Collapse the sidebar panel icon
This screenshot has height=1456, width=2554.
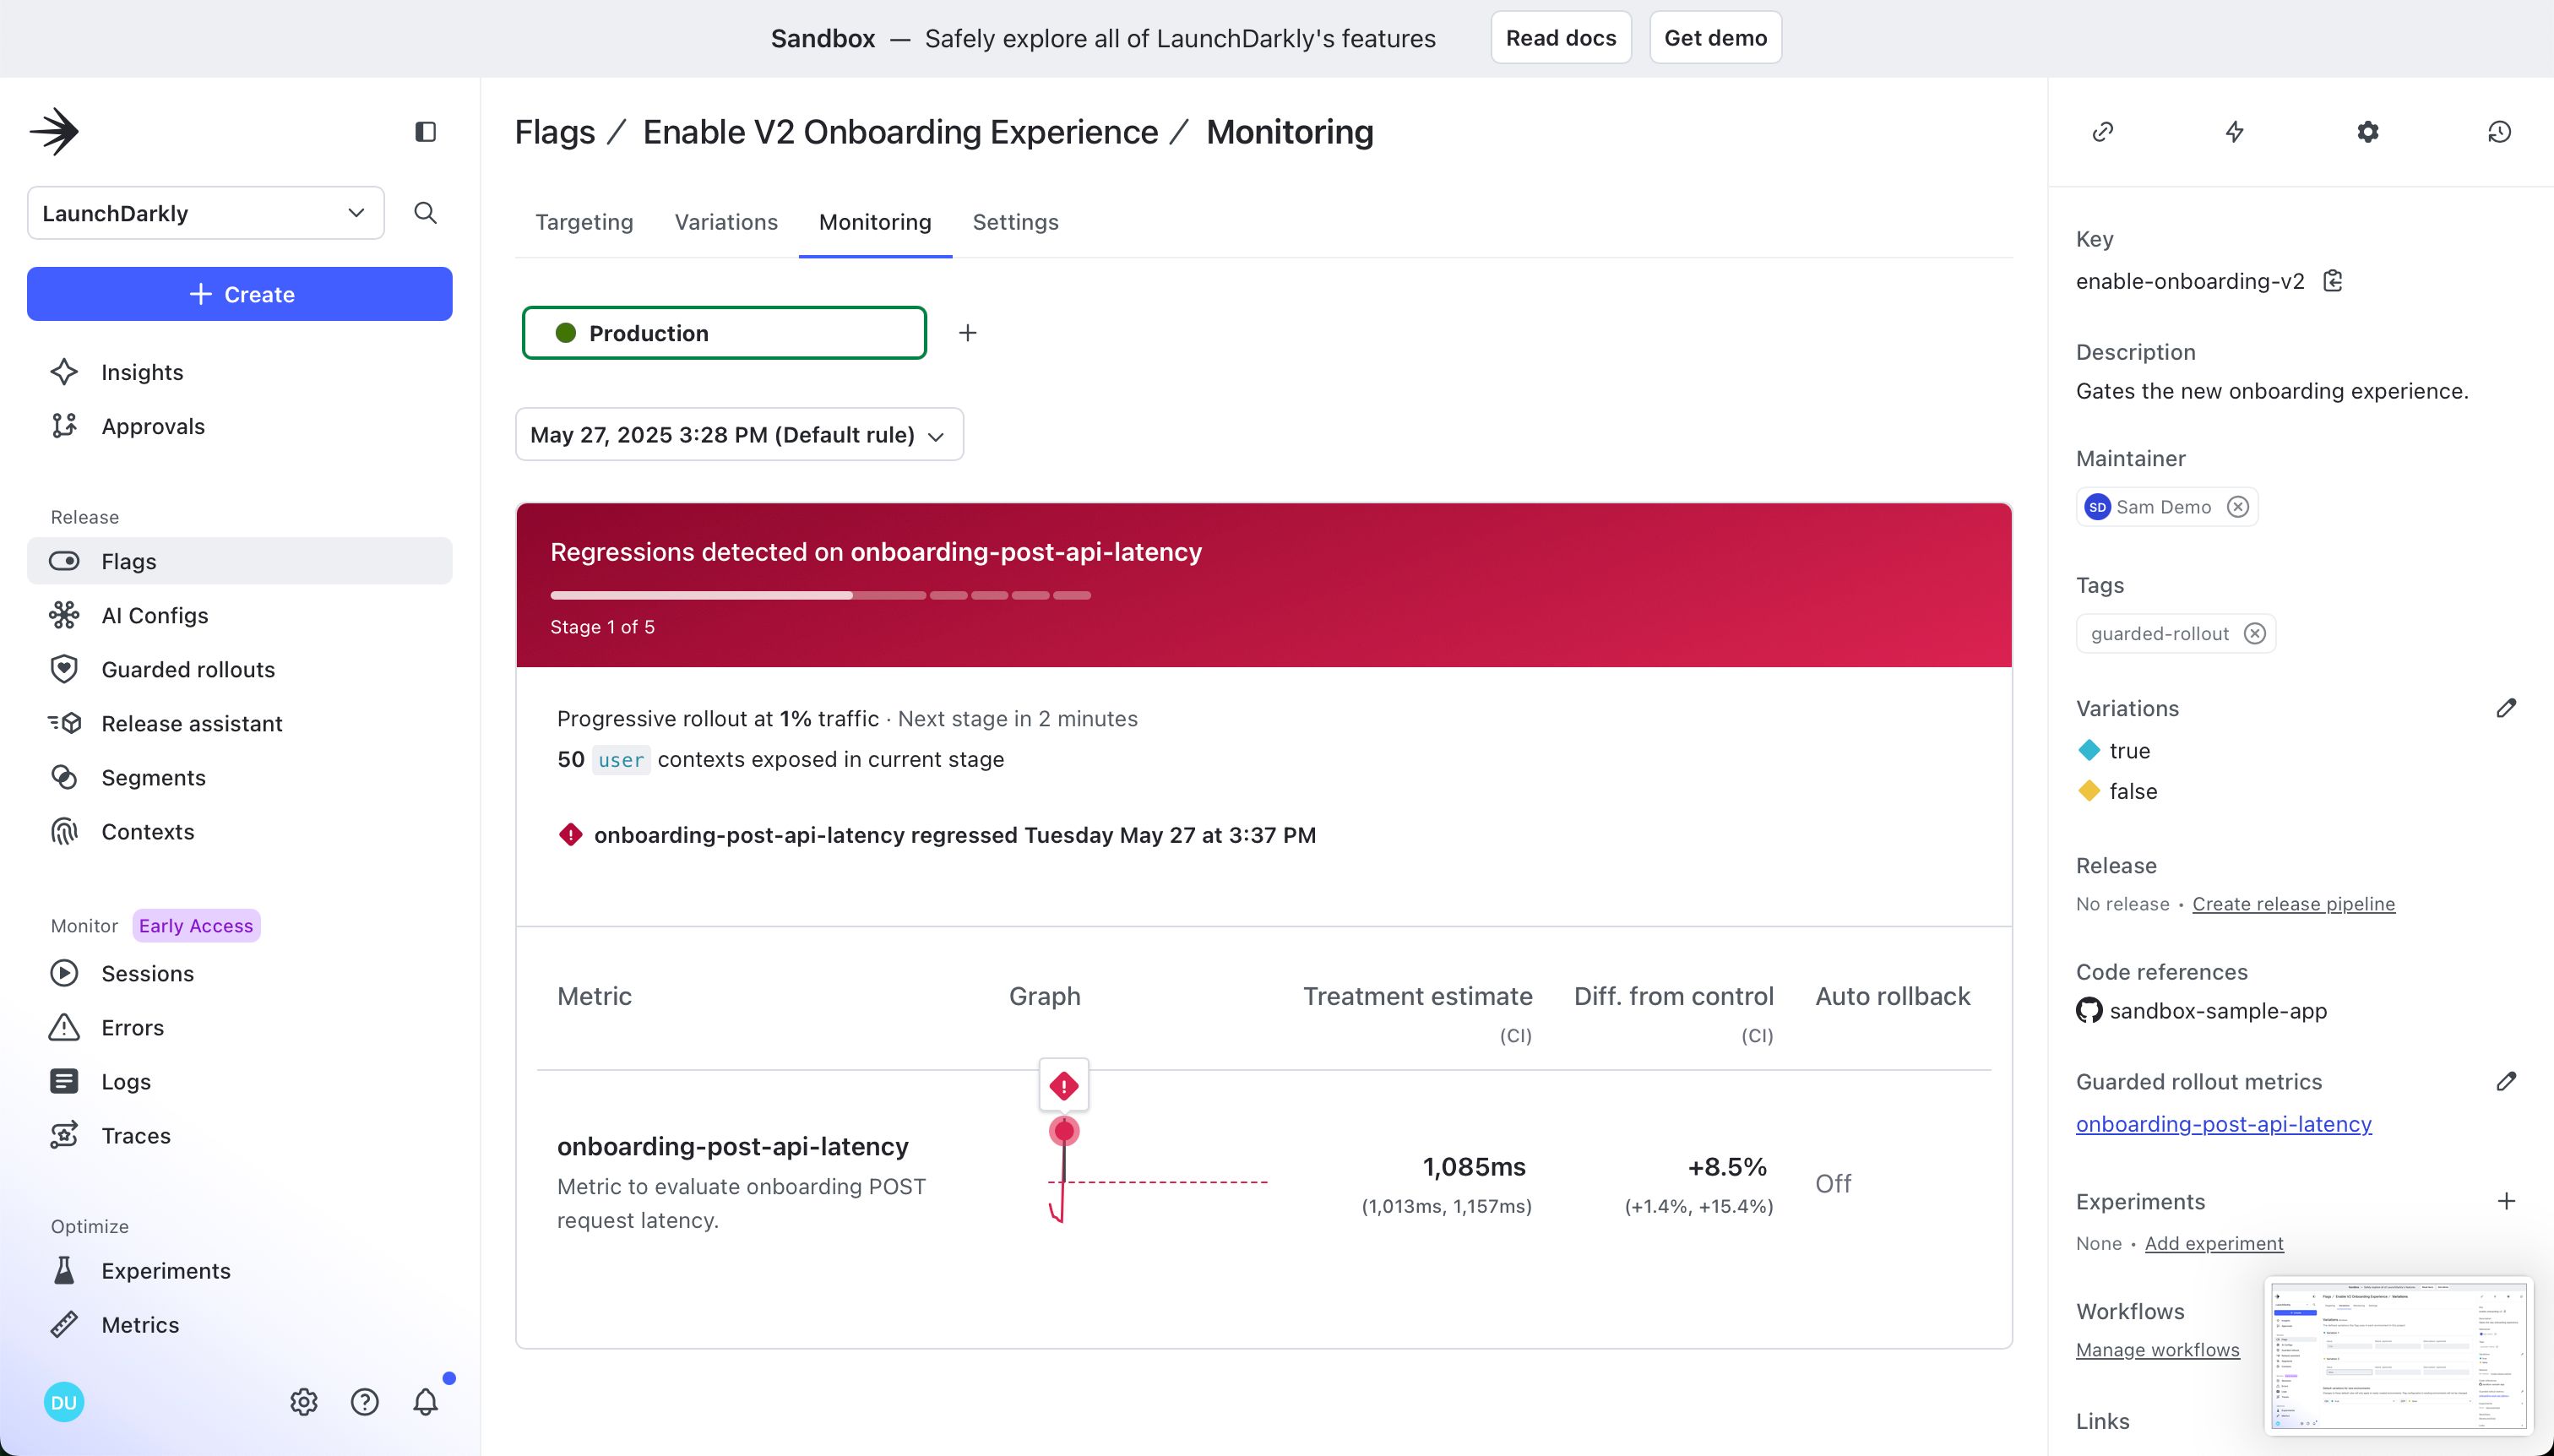pos(425,131)
